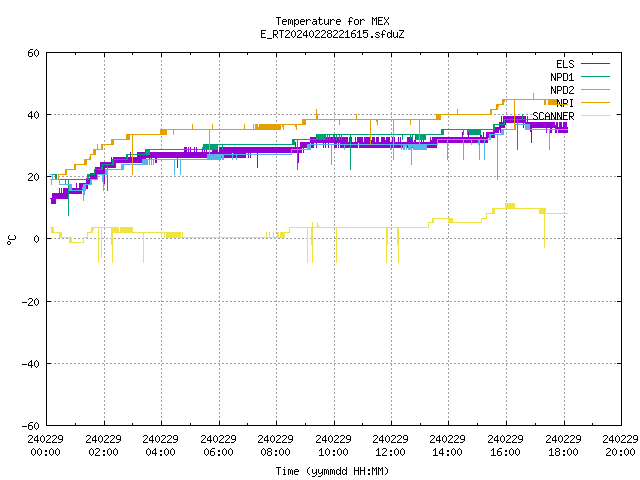
Task: Click the chart title "Temperature for MEX"
Action: click(x=332, y=21)
